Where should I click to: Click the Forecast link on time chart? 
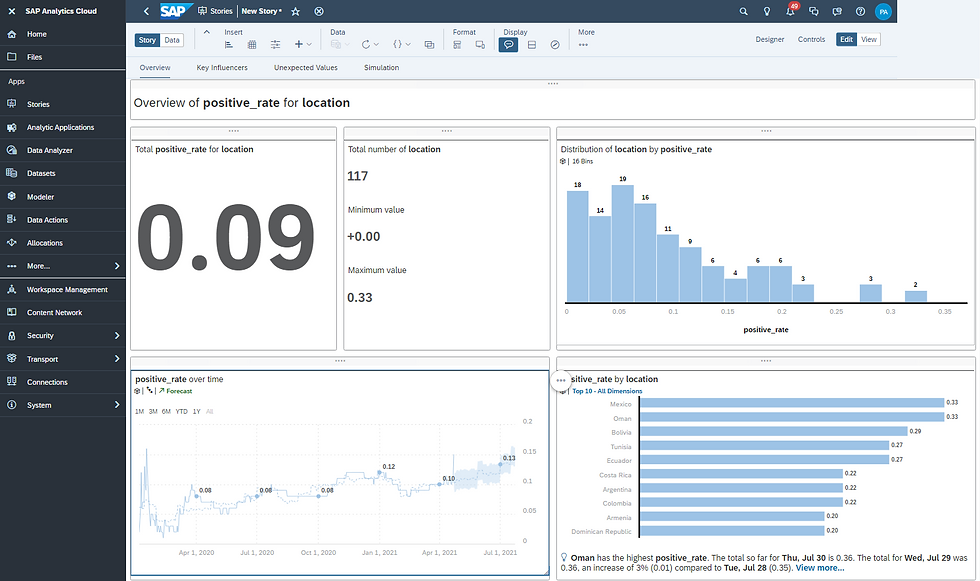[176, 391]
